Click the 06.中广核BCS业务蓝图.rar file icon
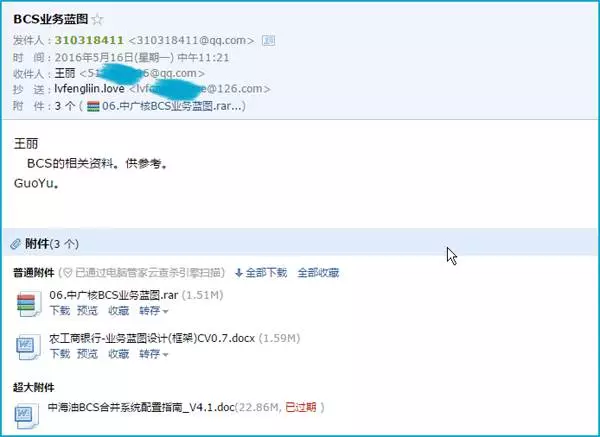 [x=28, y=304]
